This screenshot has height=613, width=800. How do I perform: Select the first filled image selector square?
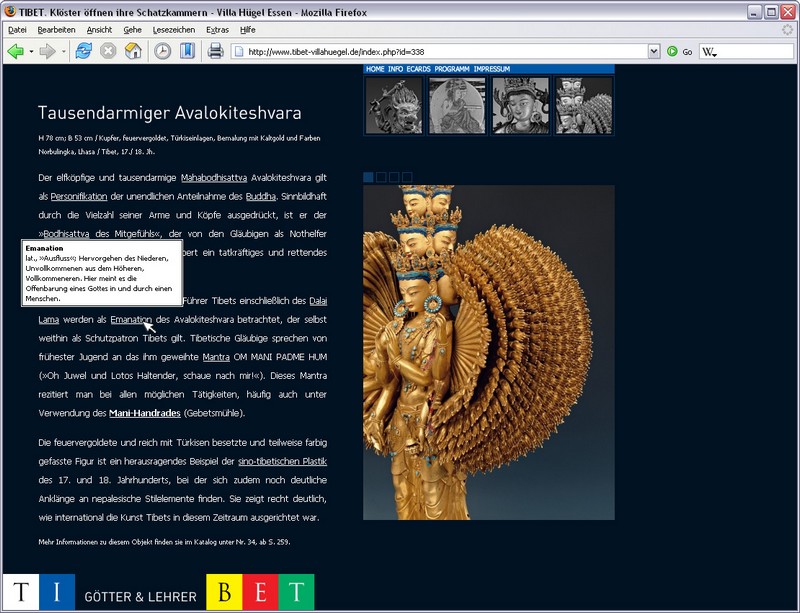[x=368, y=177]
